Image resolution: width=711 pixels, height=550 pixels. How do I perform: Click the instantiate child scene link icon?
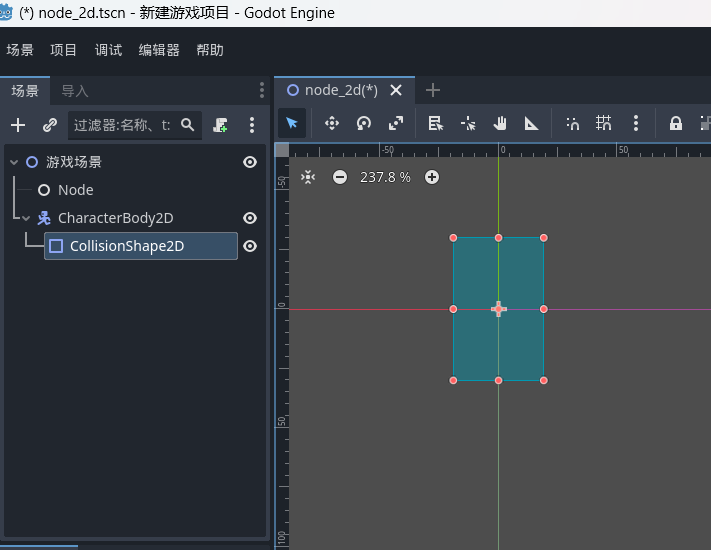[49, 125]
